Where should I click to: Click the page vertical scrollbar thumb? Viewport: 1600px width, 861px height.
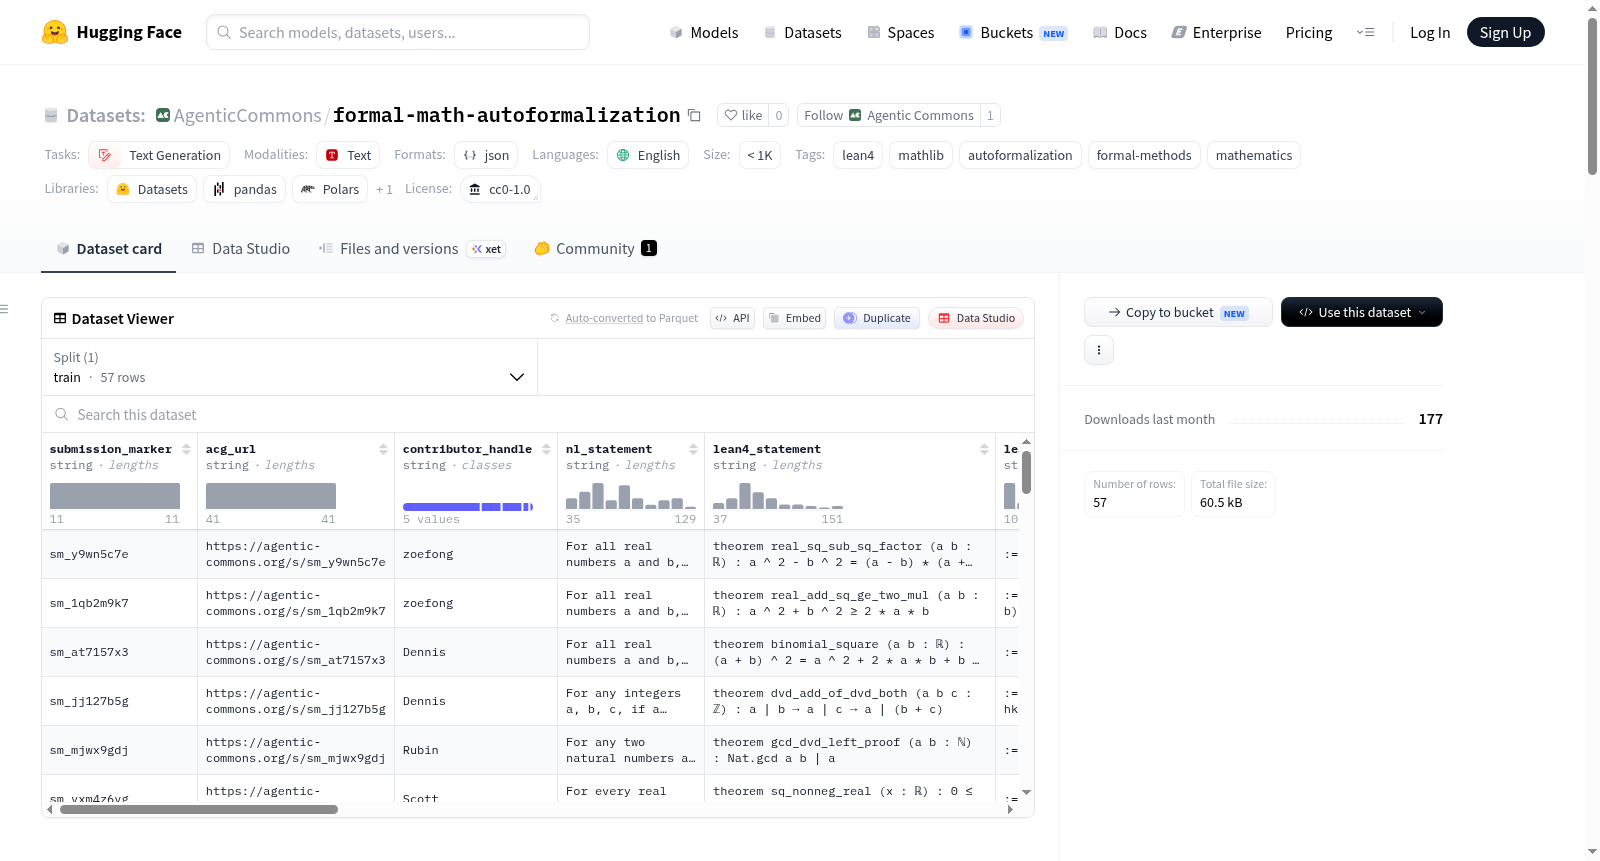[x=1592, y=97]
